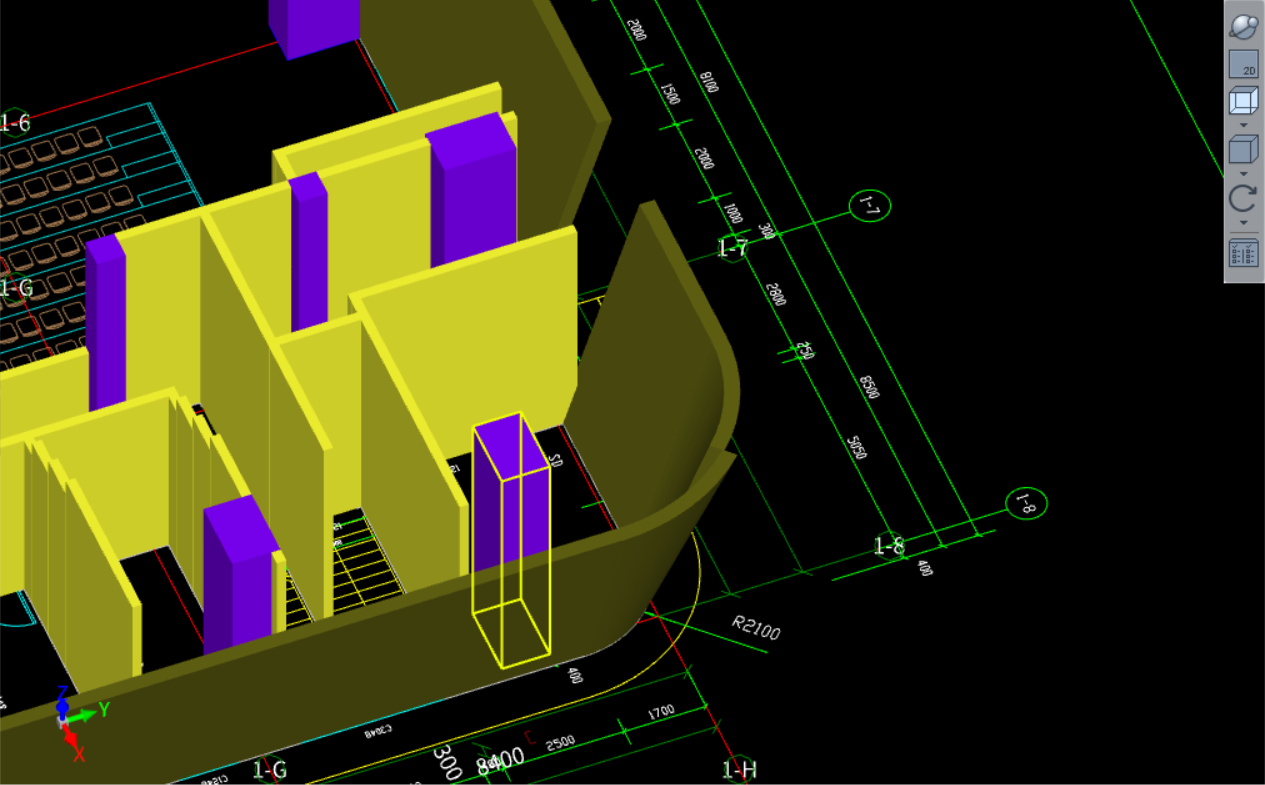
Task: Expand the solid cube view dropdown
Action: (x=1243, y=174)
